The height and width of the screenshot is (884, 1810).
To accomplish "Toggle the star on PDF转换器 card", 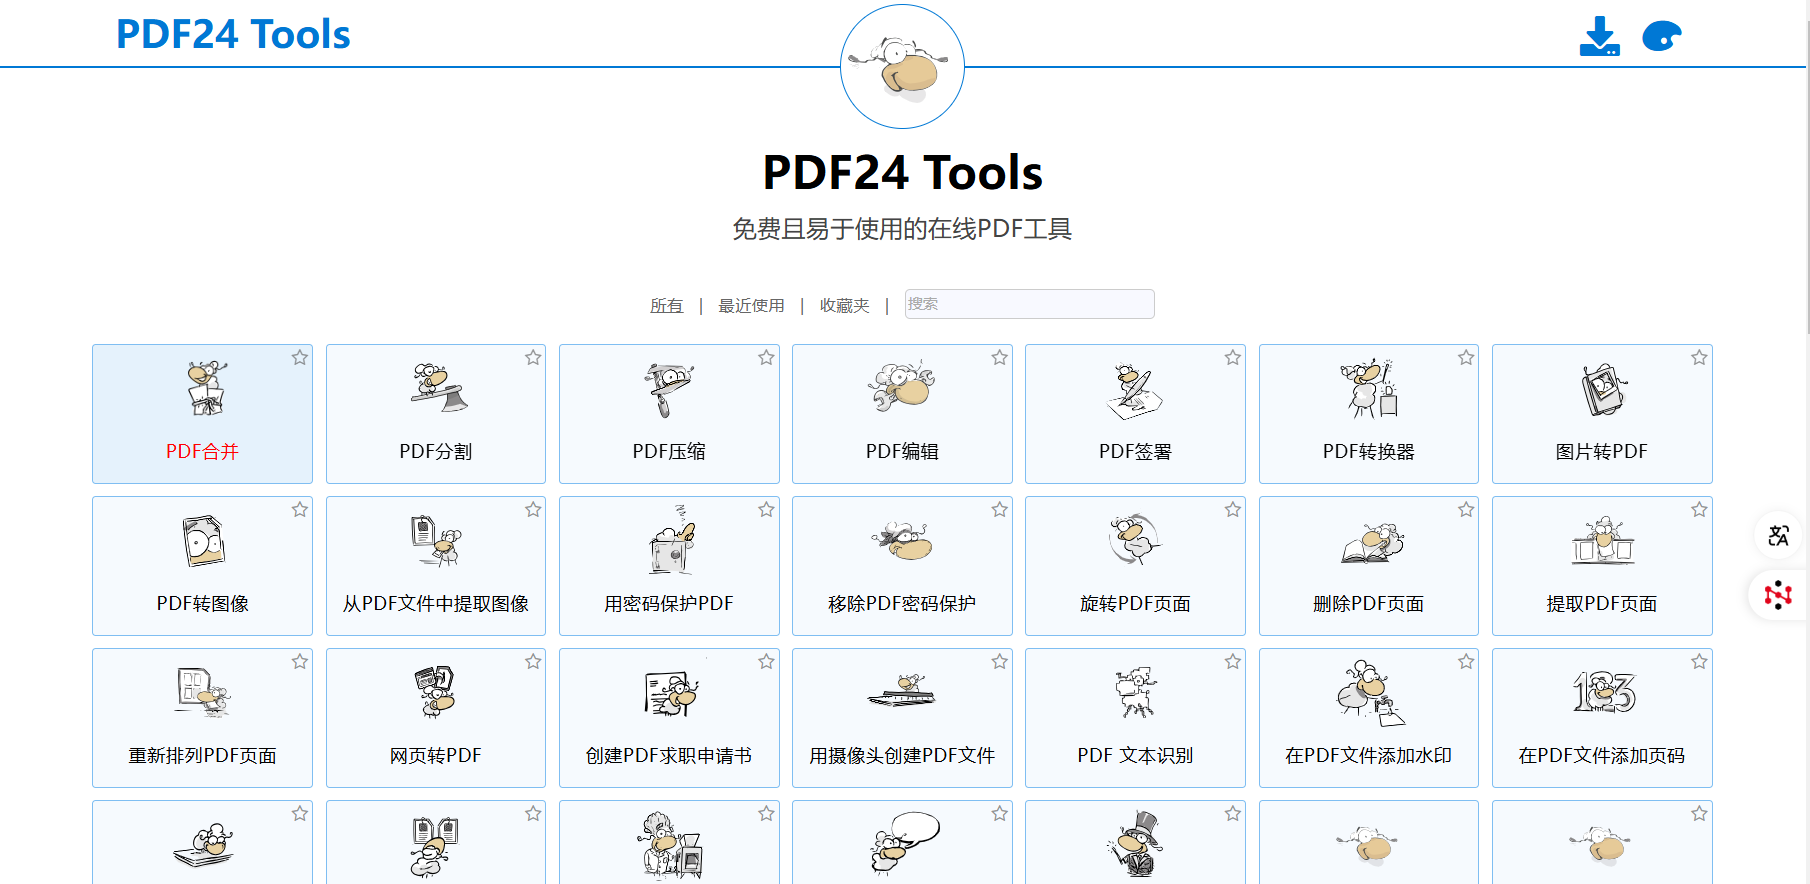I will 1466,358.
